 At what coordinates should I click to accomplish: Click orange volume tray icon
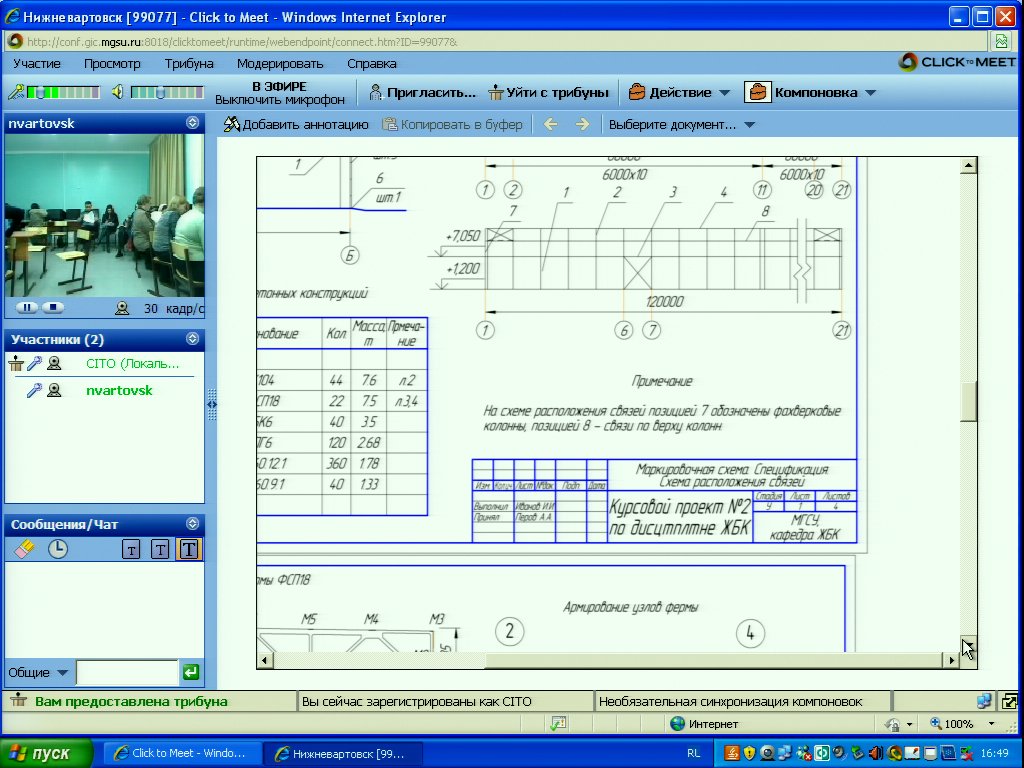[x=876, y=753]
